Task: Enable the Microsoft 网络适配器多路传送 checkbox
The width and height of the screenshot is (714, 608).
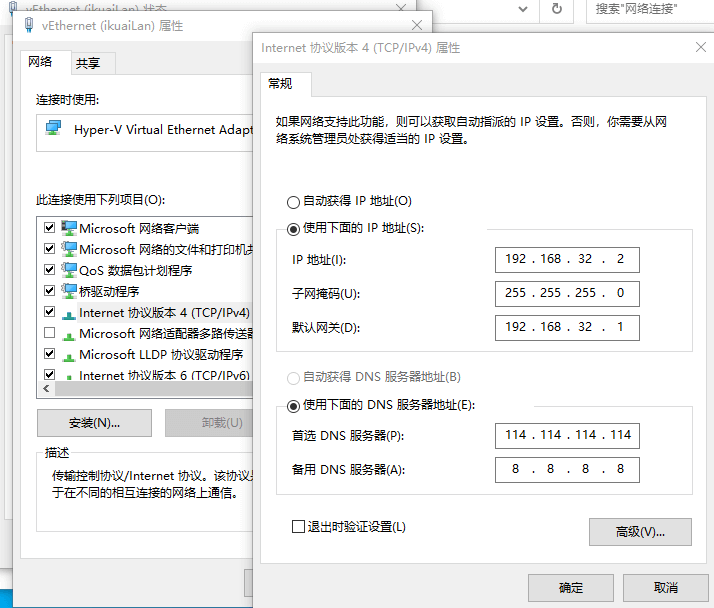Action: pyautogui.click(x=49, y=332)
